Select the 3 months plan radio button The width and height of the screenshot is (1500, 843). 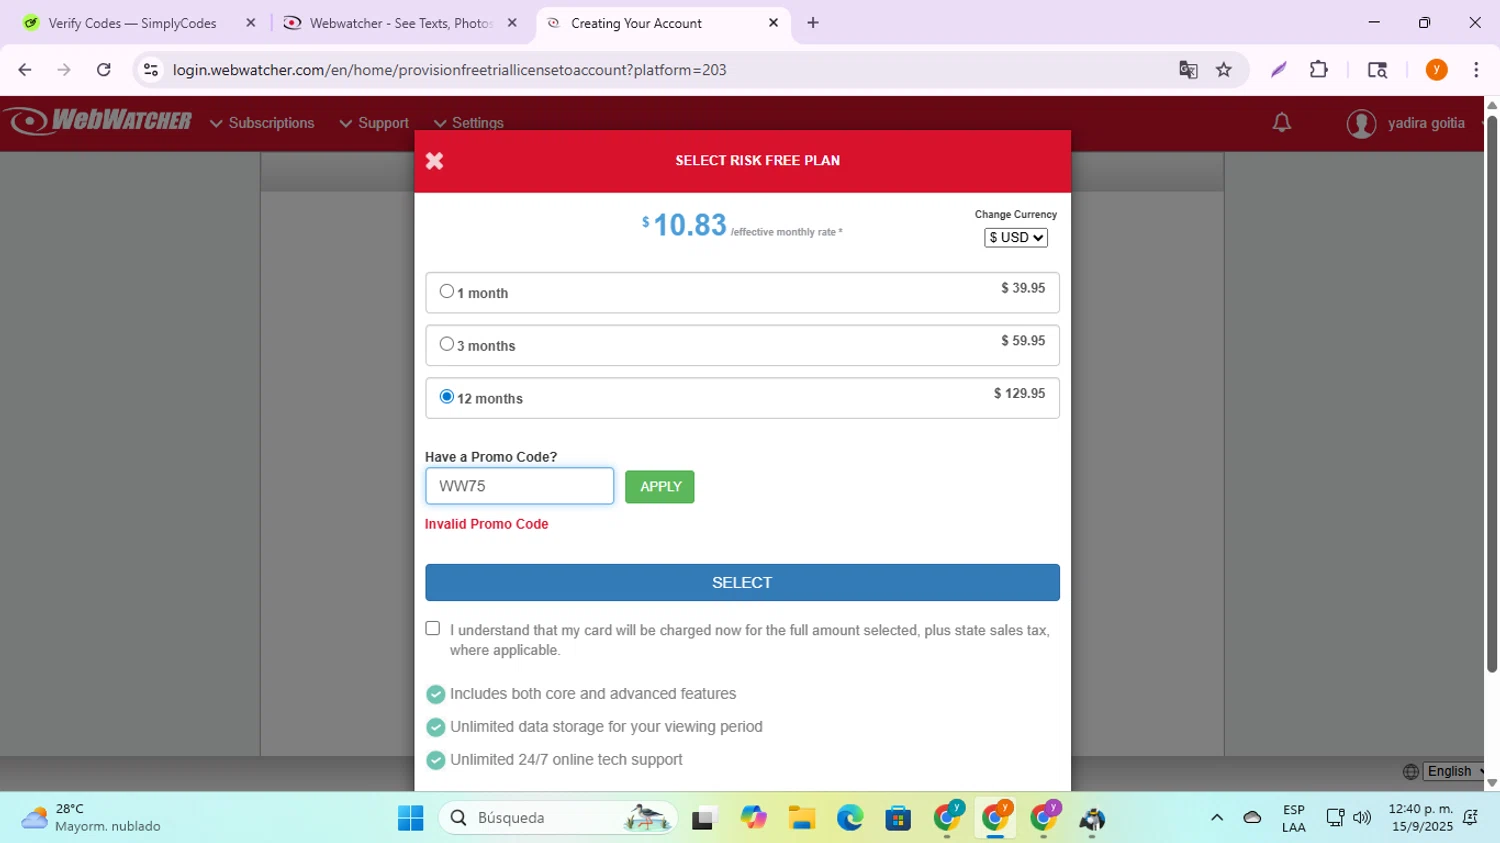(447, 344)
